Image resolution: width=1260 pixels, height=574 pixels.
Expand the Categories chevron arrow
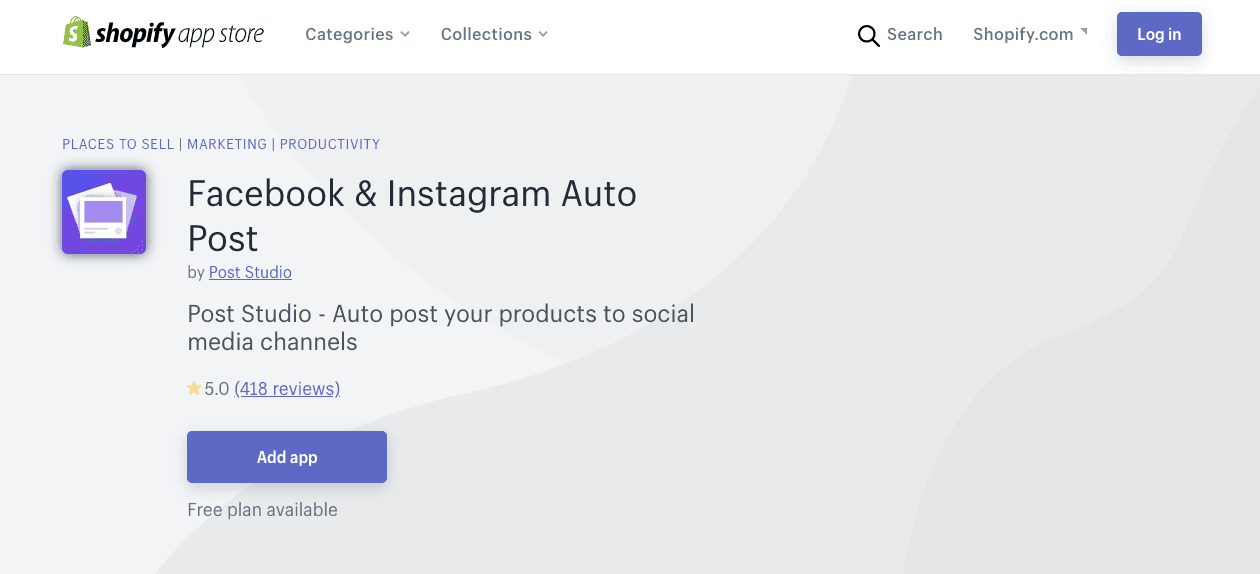[x=405, y=34]
